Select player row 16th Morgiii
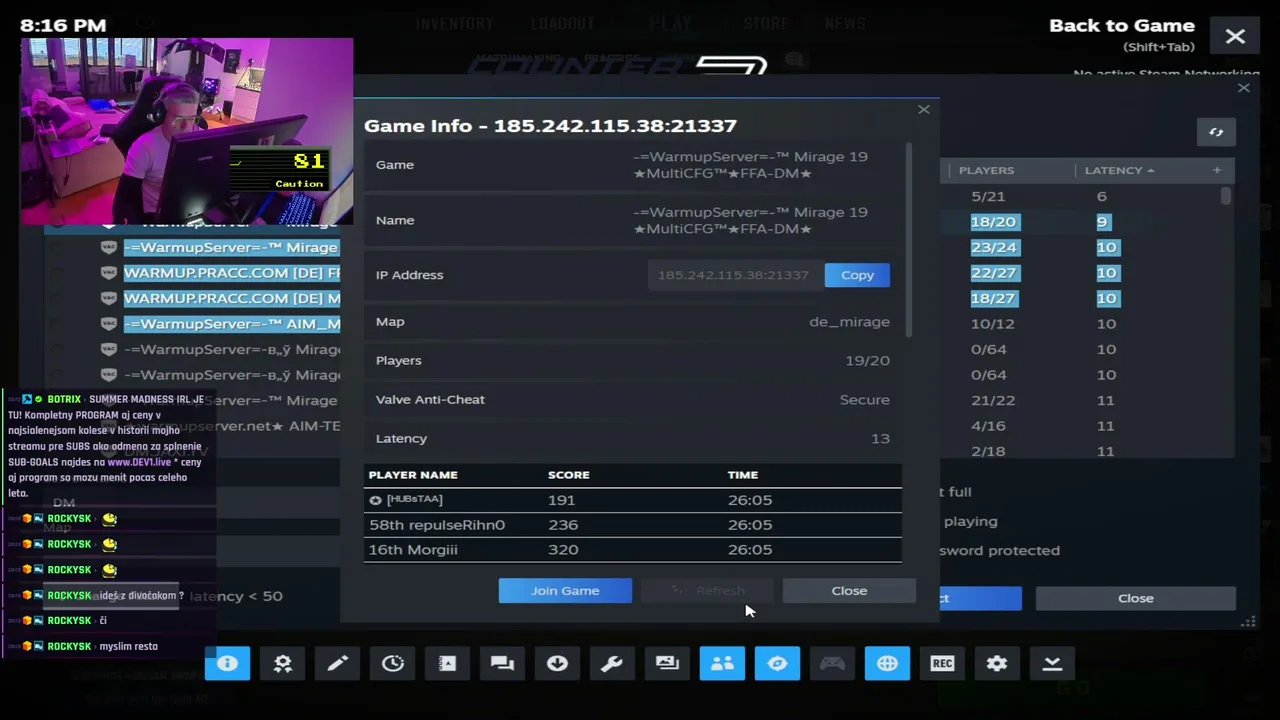The image size is (1280, 720). click(633, 550)
